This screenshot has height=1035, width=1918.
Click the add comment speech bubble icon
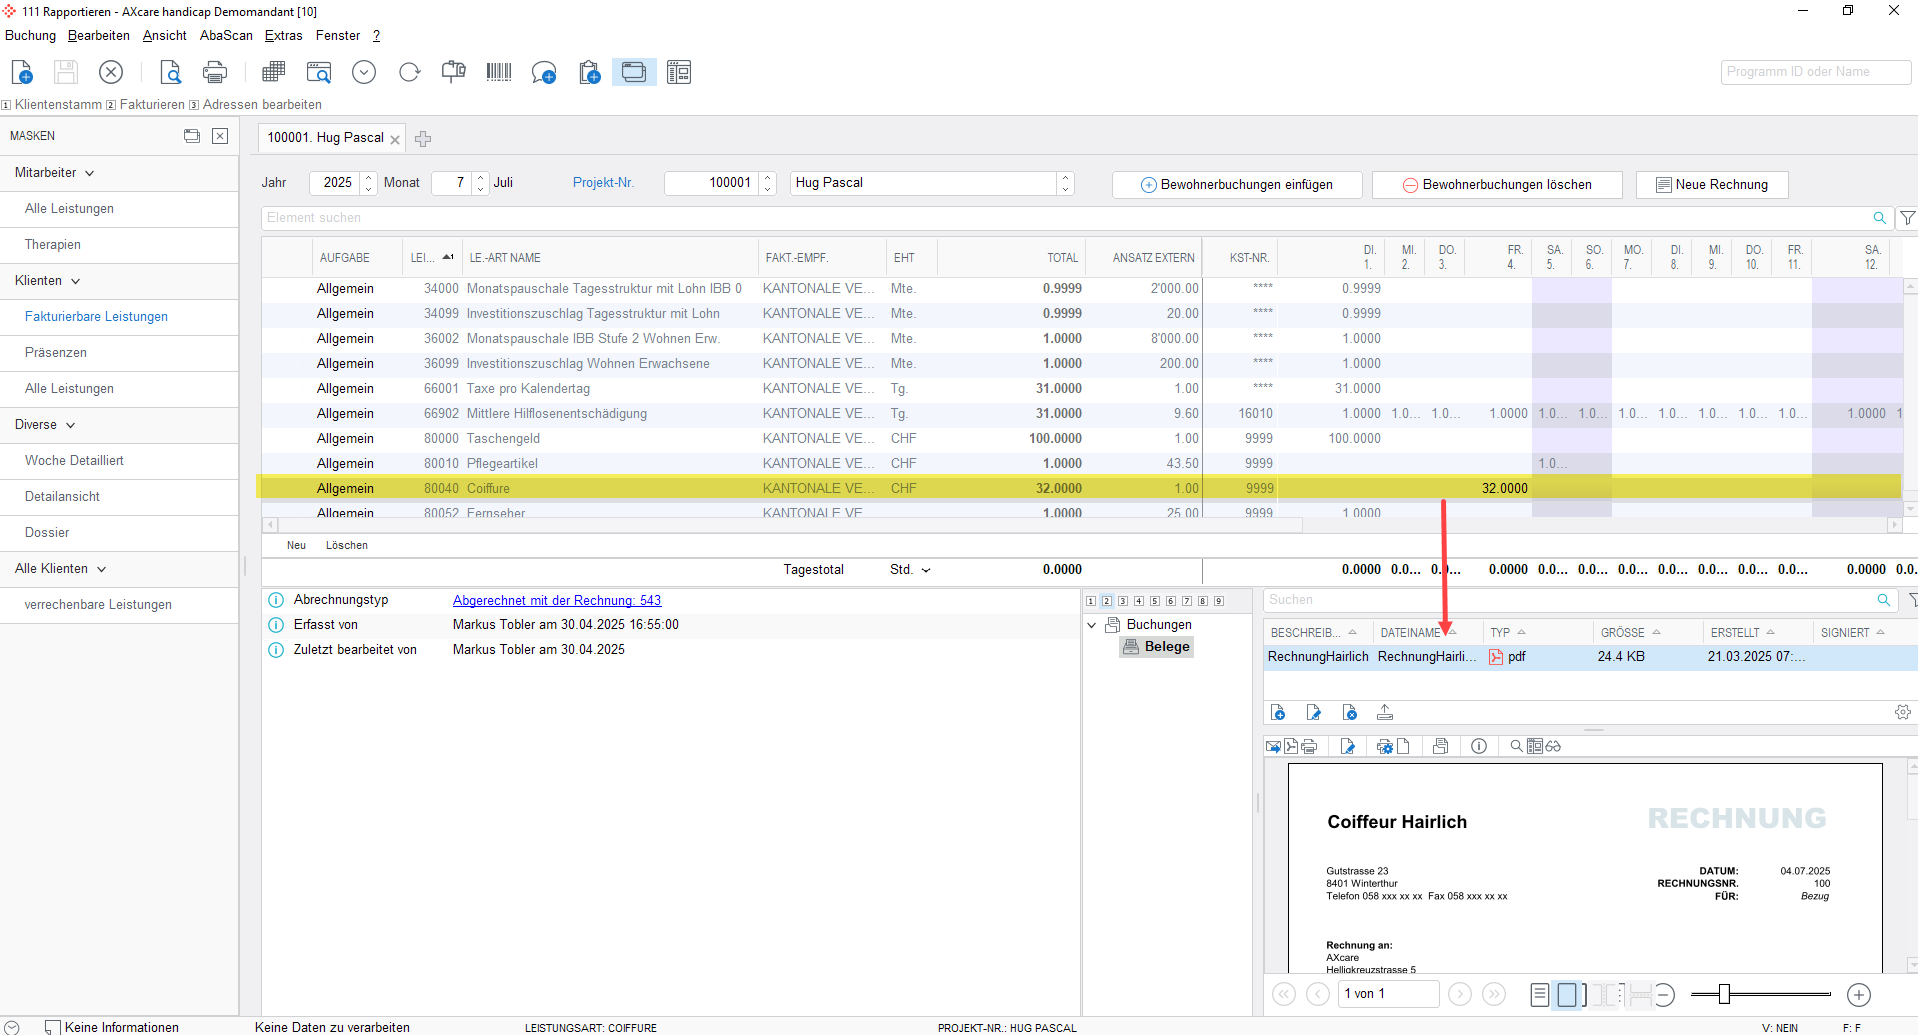[x=544, y=72]
